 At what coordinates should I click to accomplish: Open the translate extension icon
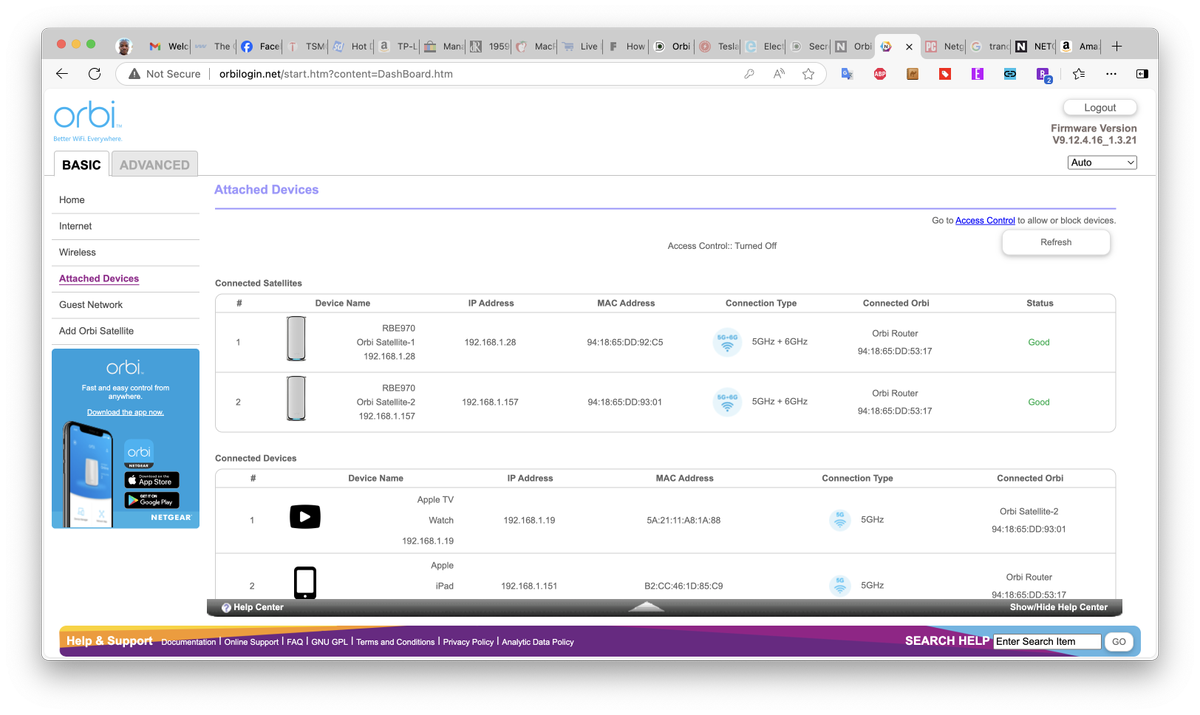(x=847, y=74)
